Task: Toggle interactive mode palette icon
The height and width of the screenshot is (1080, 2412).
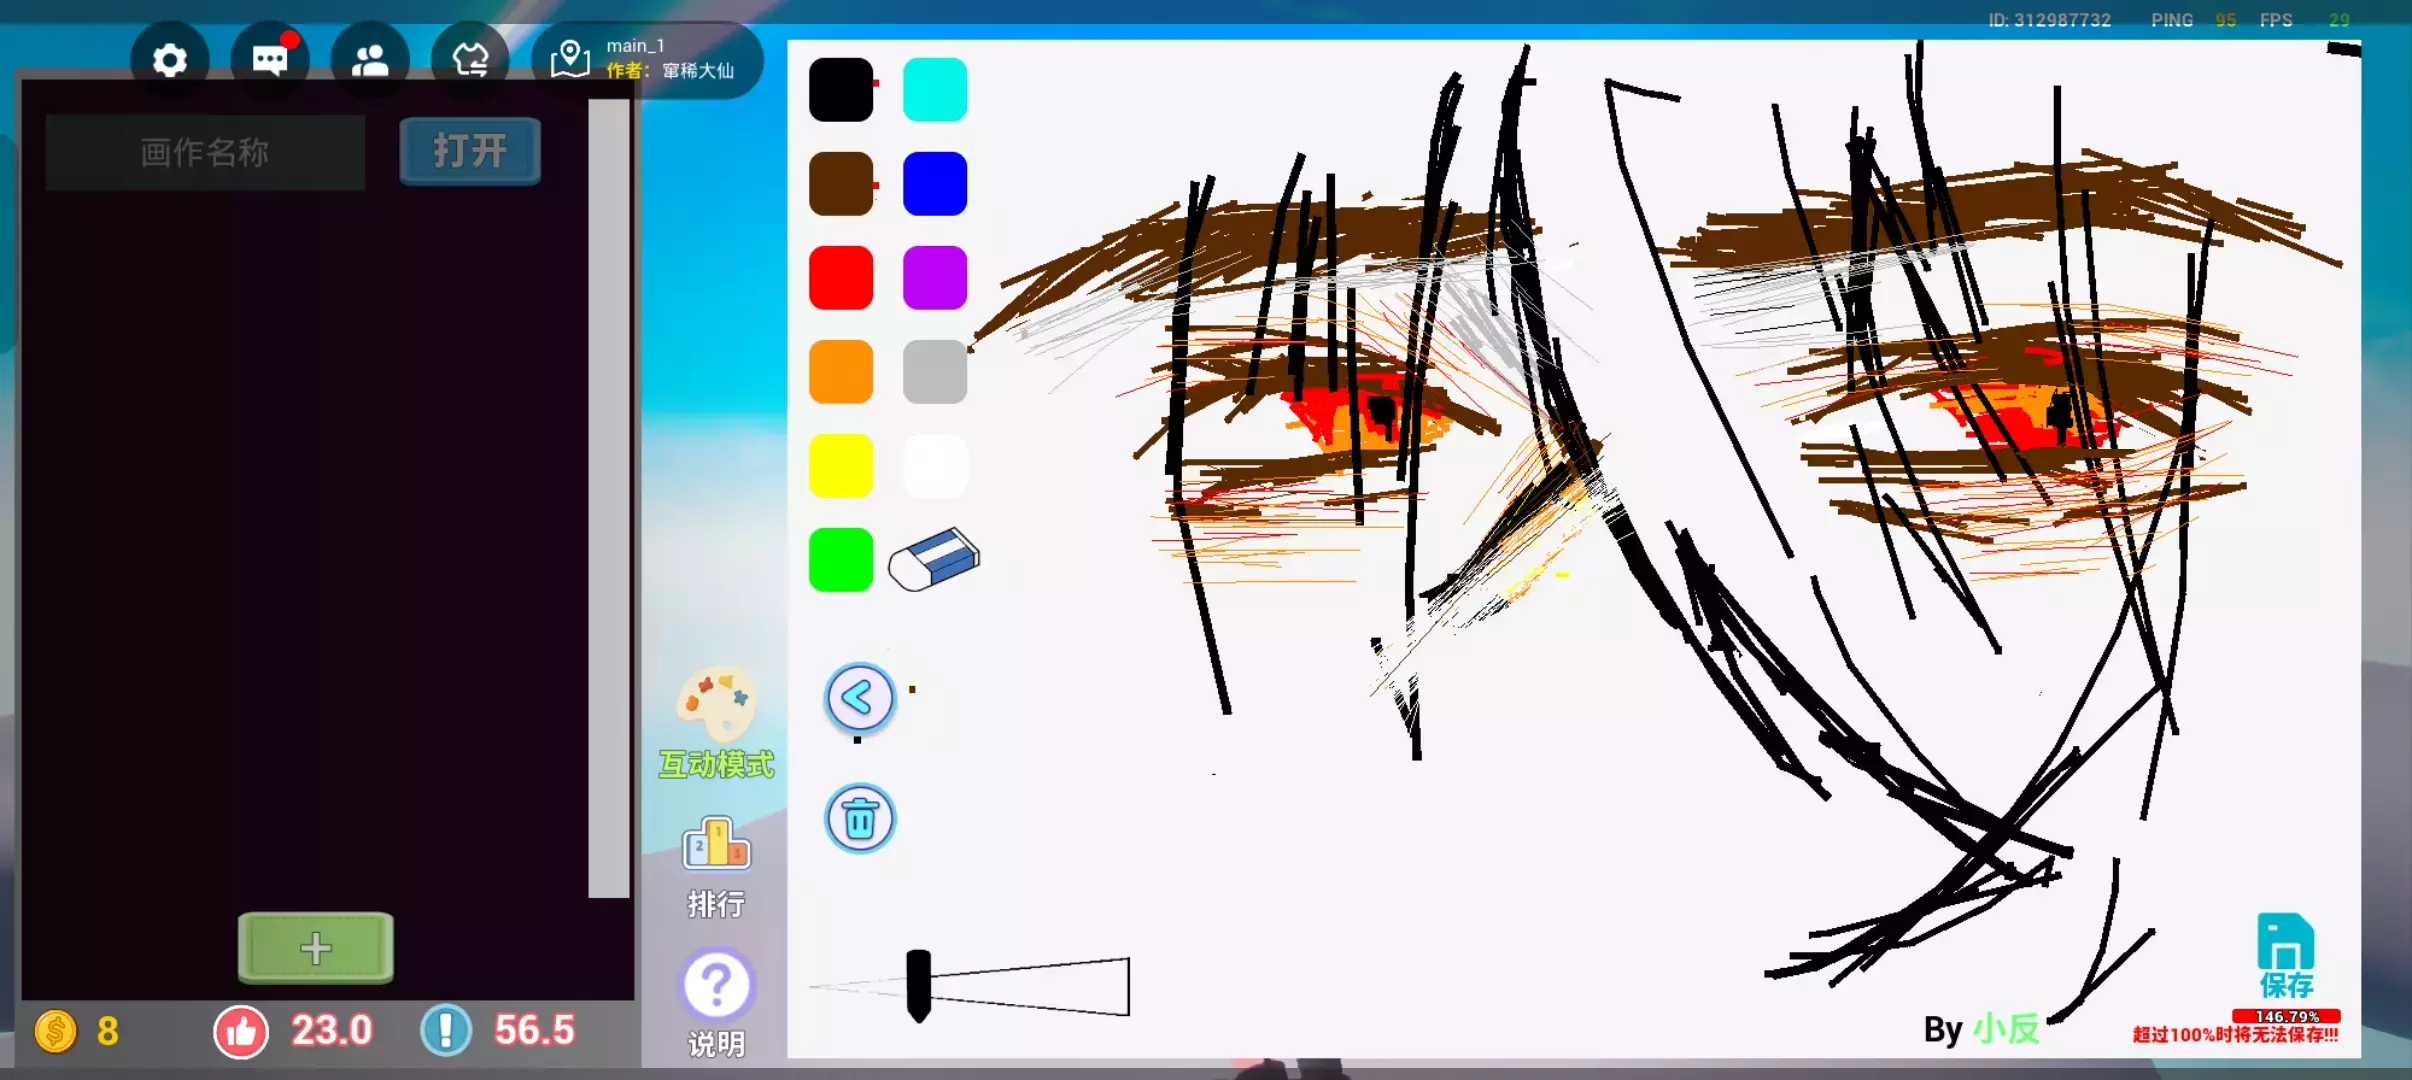Action: (x=716, y=703)
